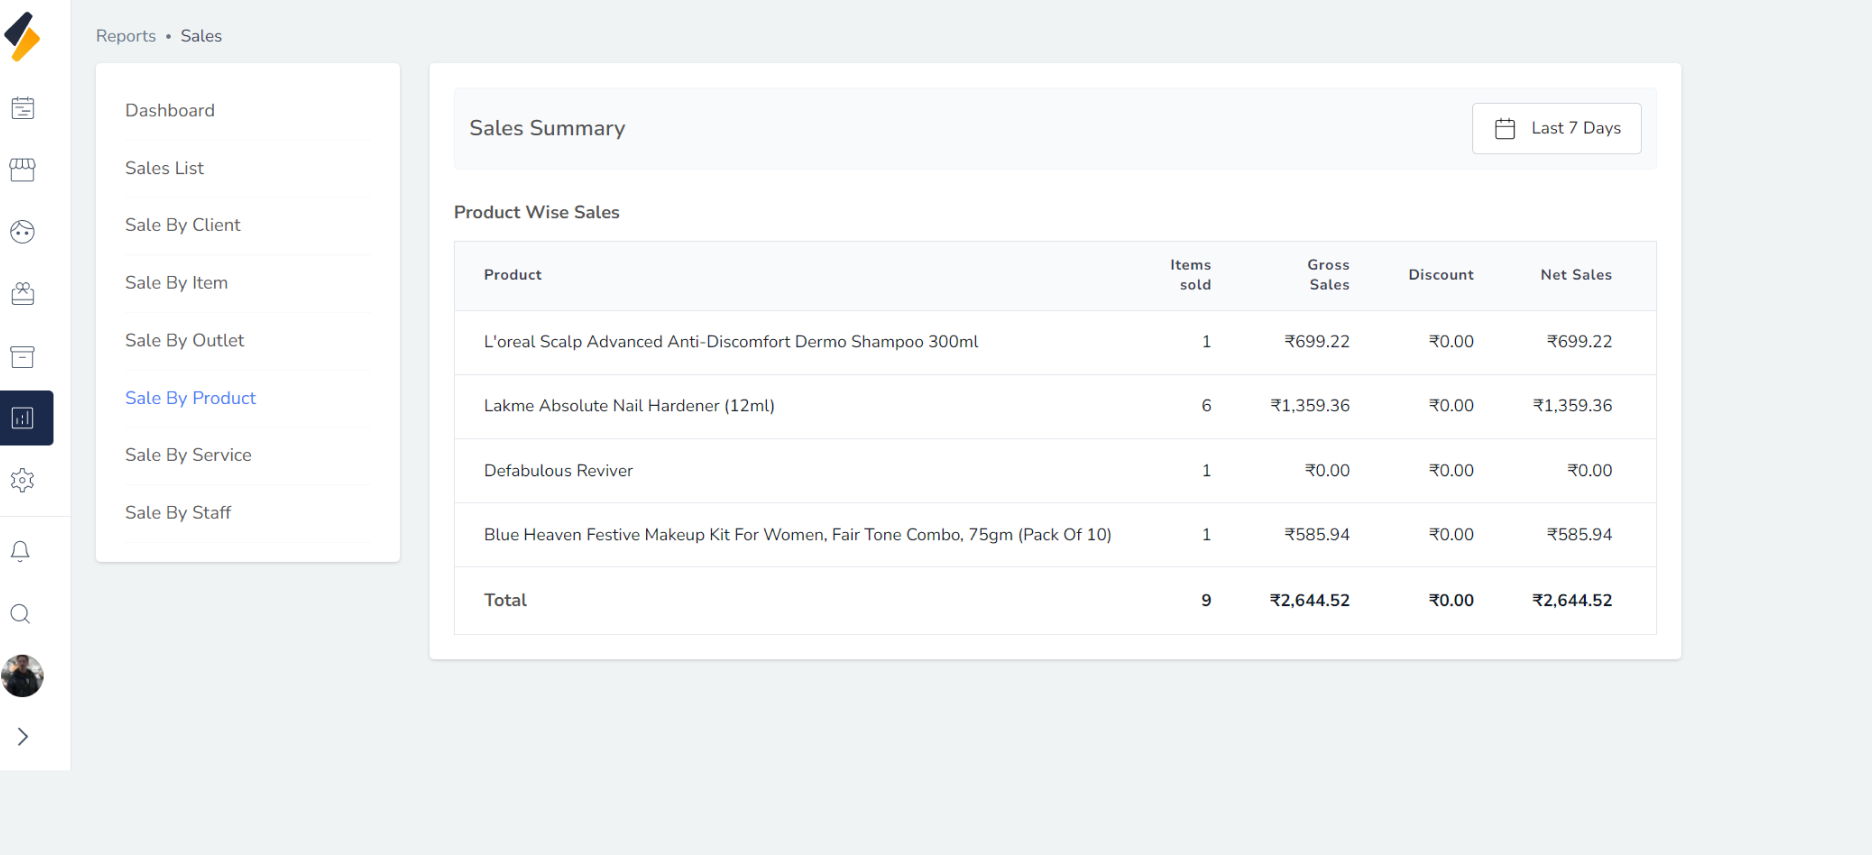Open the notifications bell icon
The image size is (1872, 855).
click(x=20, y=551)
